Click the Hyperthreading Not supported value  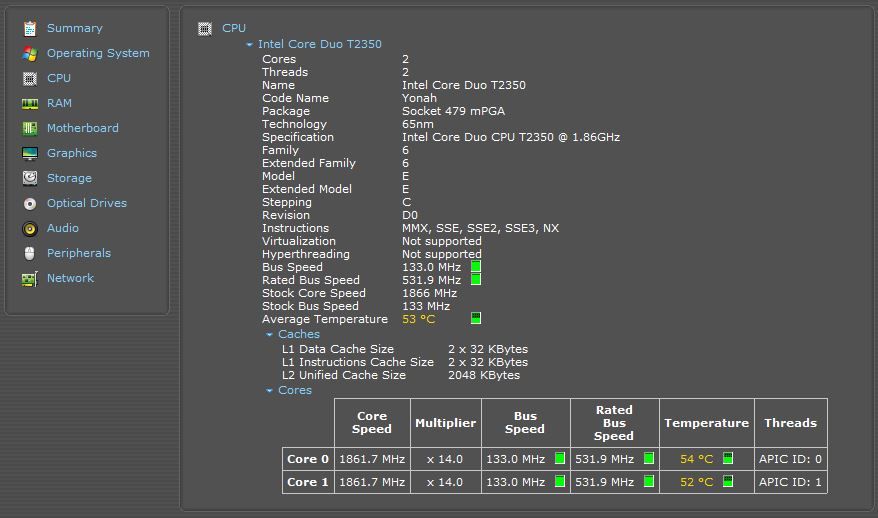coord(442,254)
